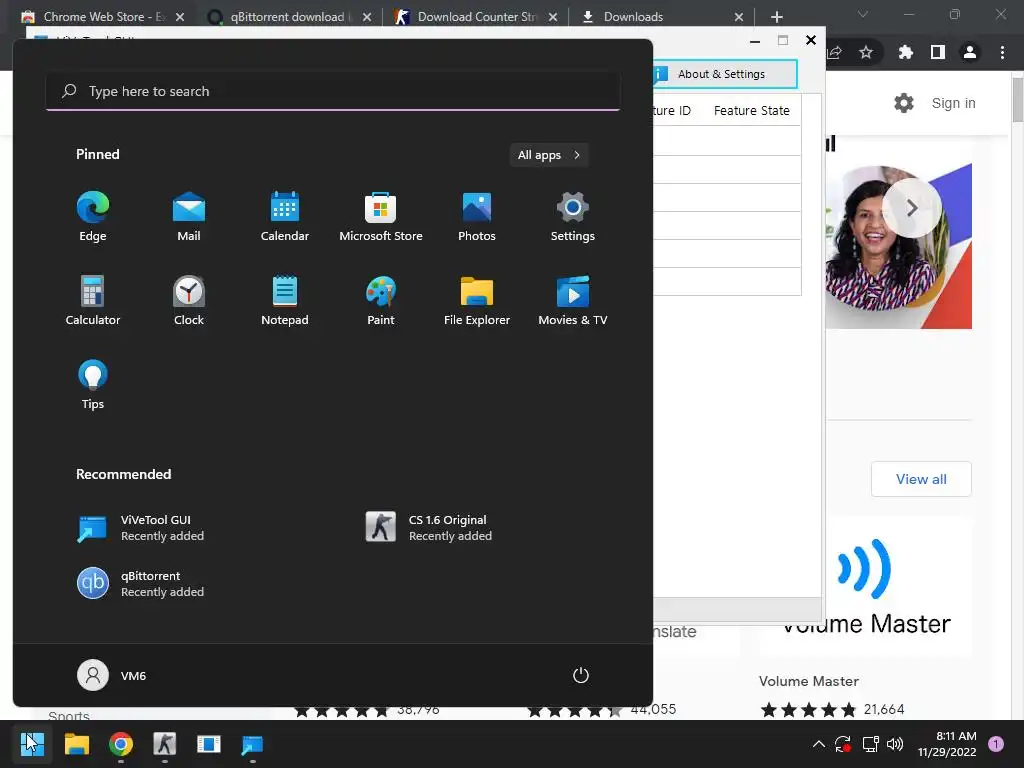The width and height of the screenshot is (1024, 768).
Task: Open Microsoft Store from pinned
Action: 381,217
